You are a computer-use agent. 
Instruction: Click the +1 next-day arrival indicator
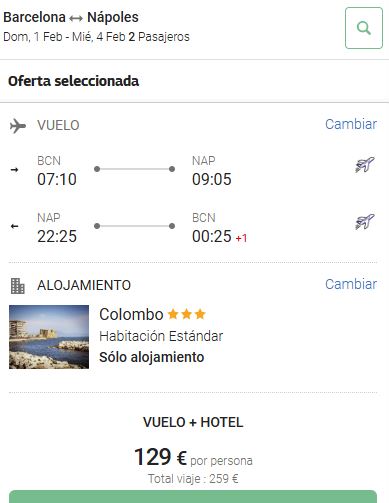point(241,238)
